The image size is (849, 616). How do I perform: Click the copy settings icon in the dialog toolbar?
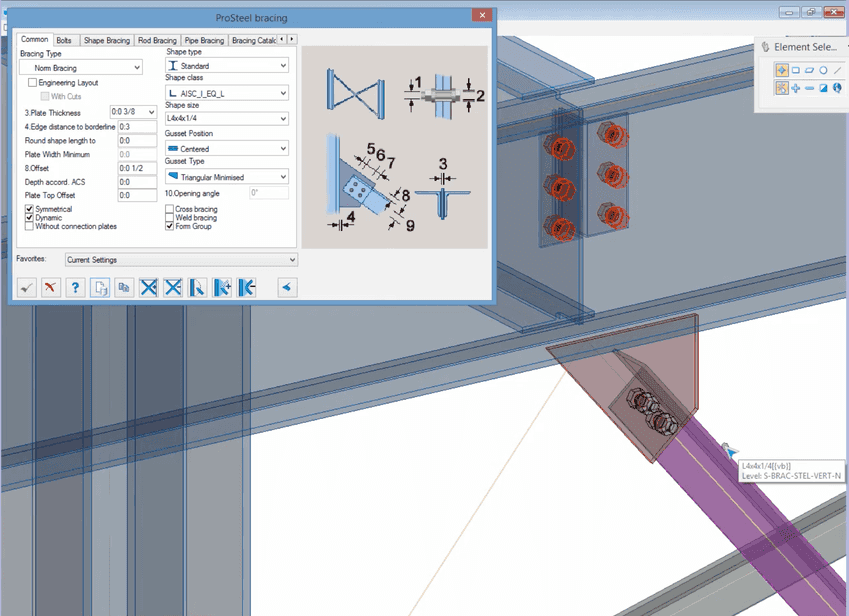click(99, 287)
